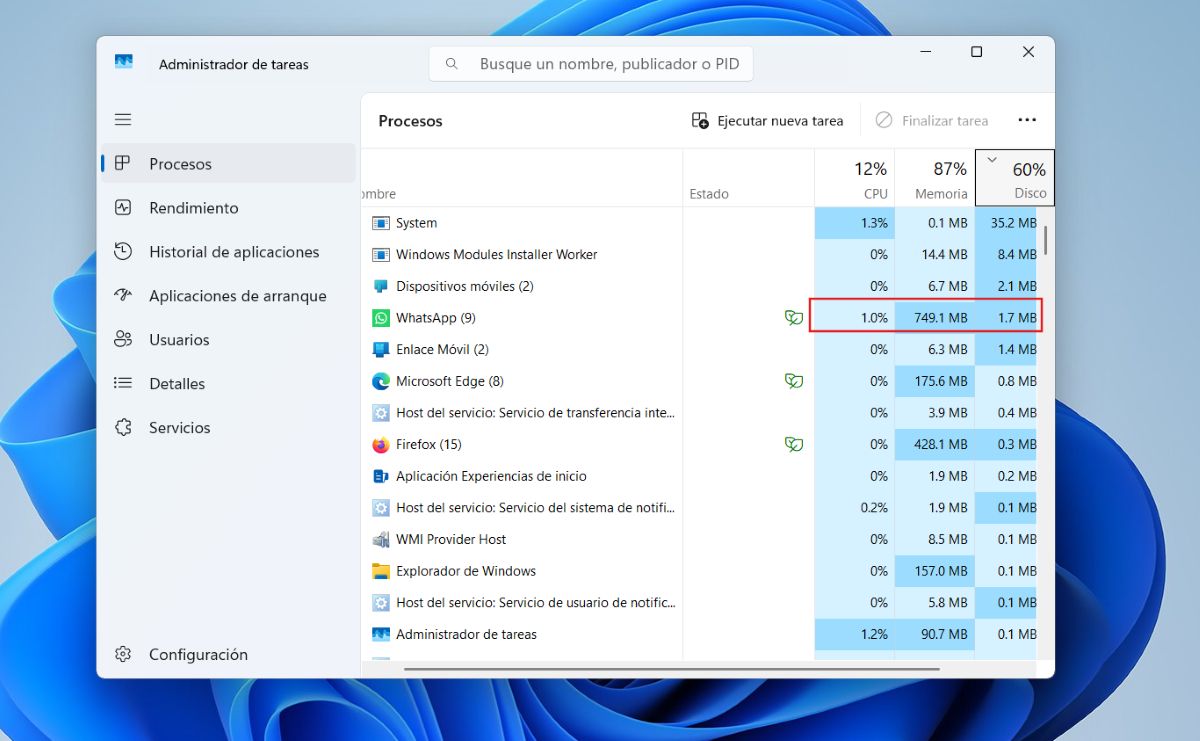
Task: Click the Windows Modules Installer Worker icon
Action: [381, 254]
